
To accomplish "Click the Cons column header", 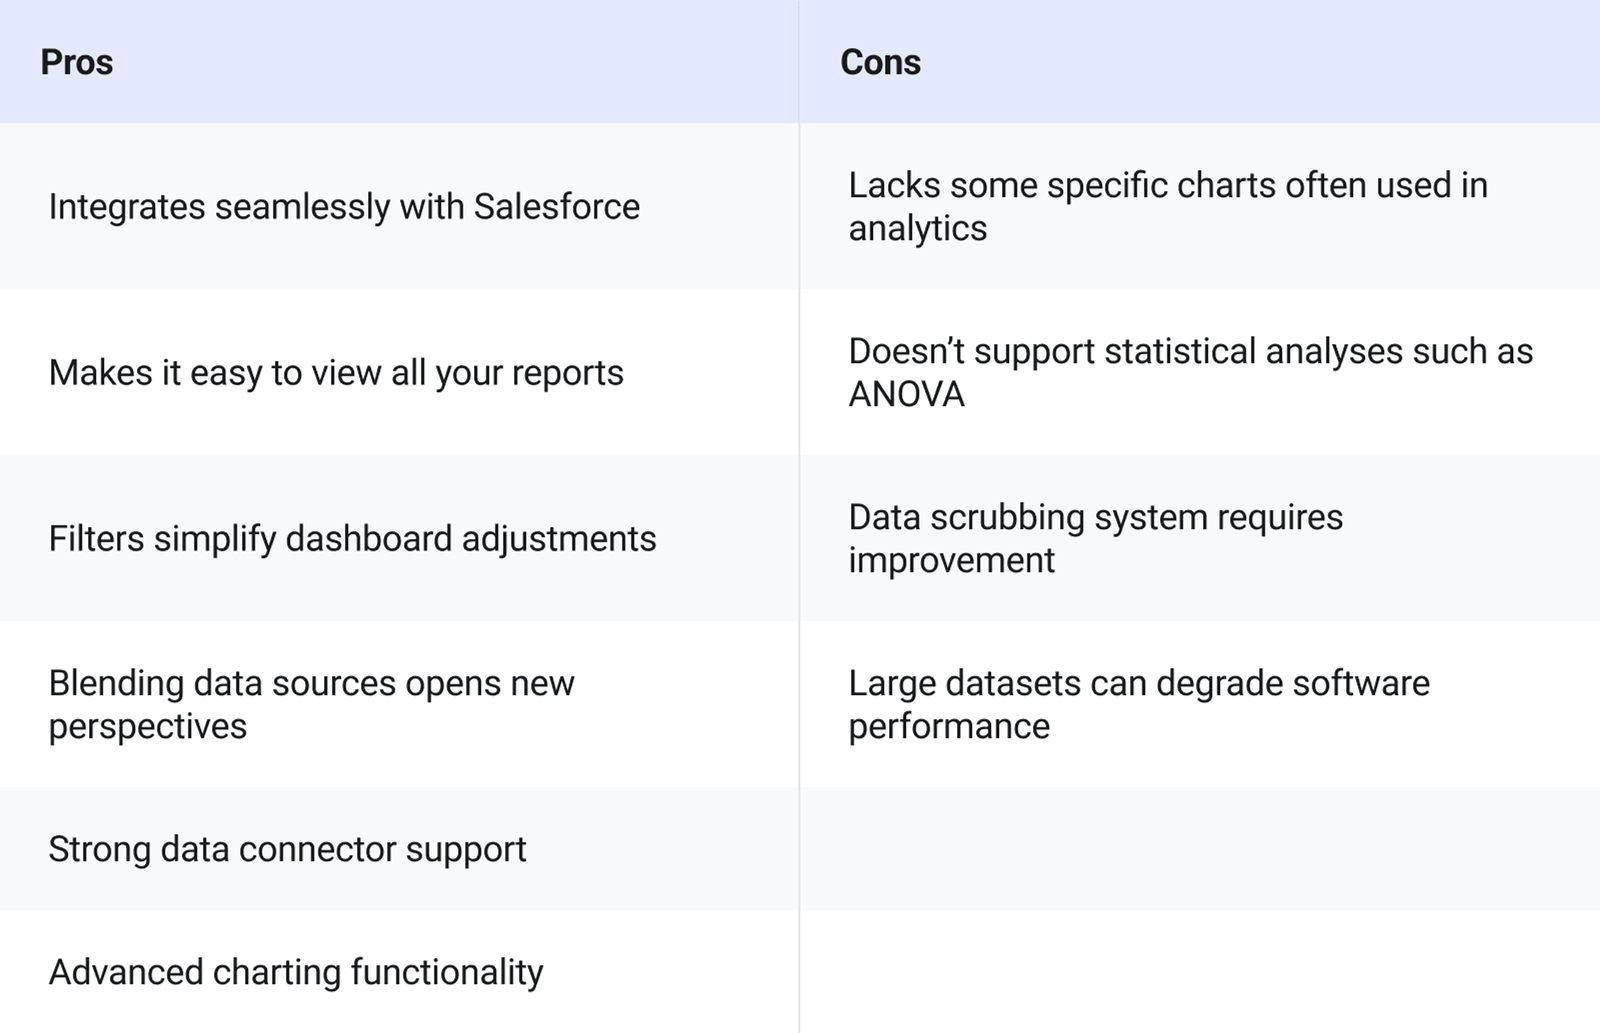I will [880, 62].
